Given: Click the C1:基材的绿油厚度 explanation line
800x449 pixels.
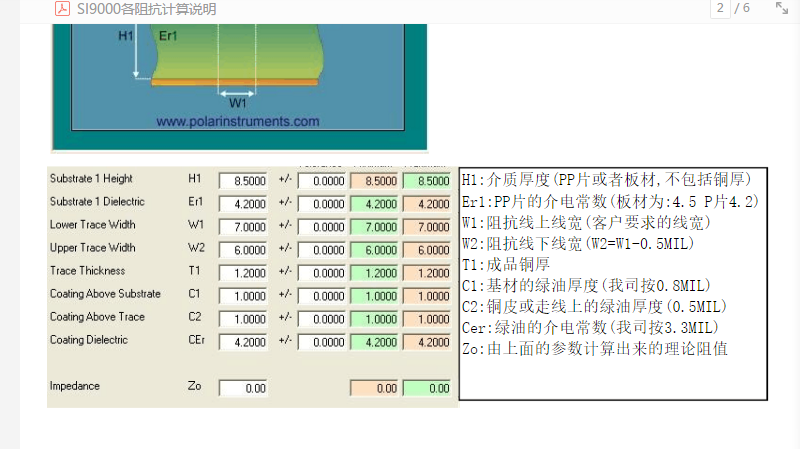Looking at the screenshot, I should click(586, 286).
